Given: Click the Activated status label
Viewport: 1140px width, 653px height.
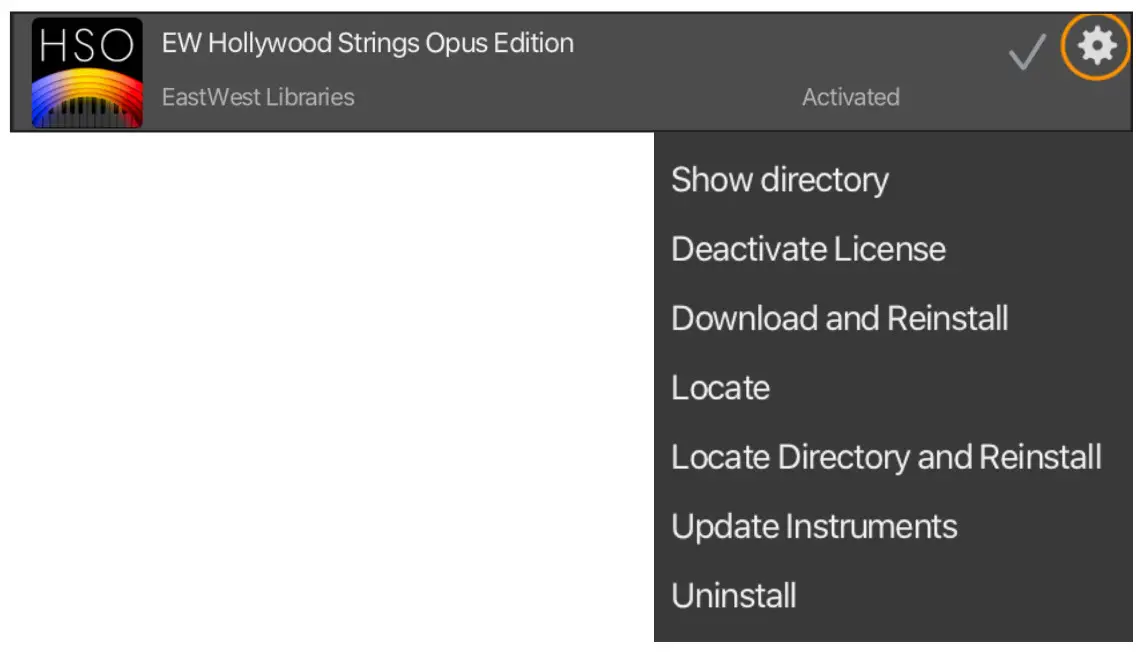Looking at the screenshot, I should (x=851, y=97).
